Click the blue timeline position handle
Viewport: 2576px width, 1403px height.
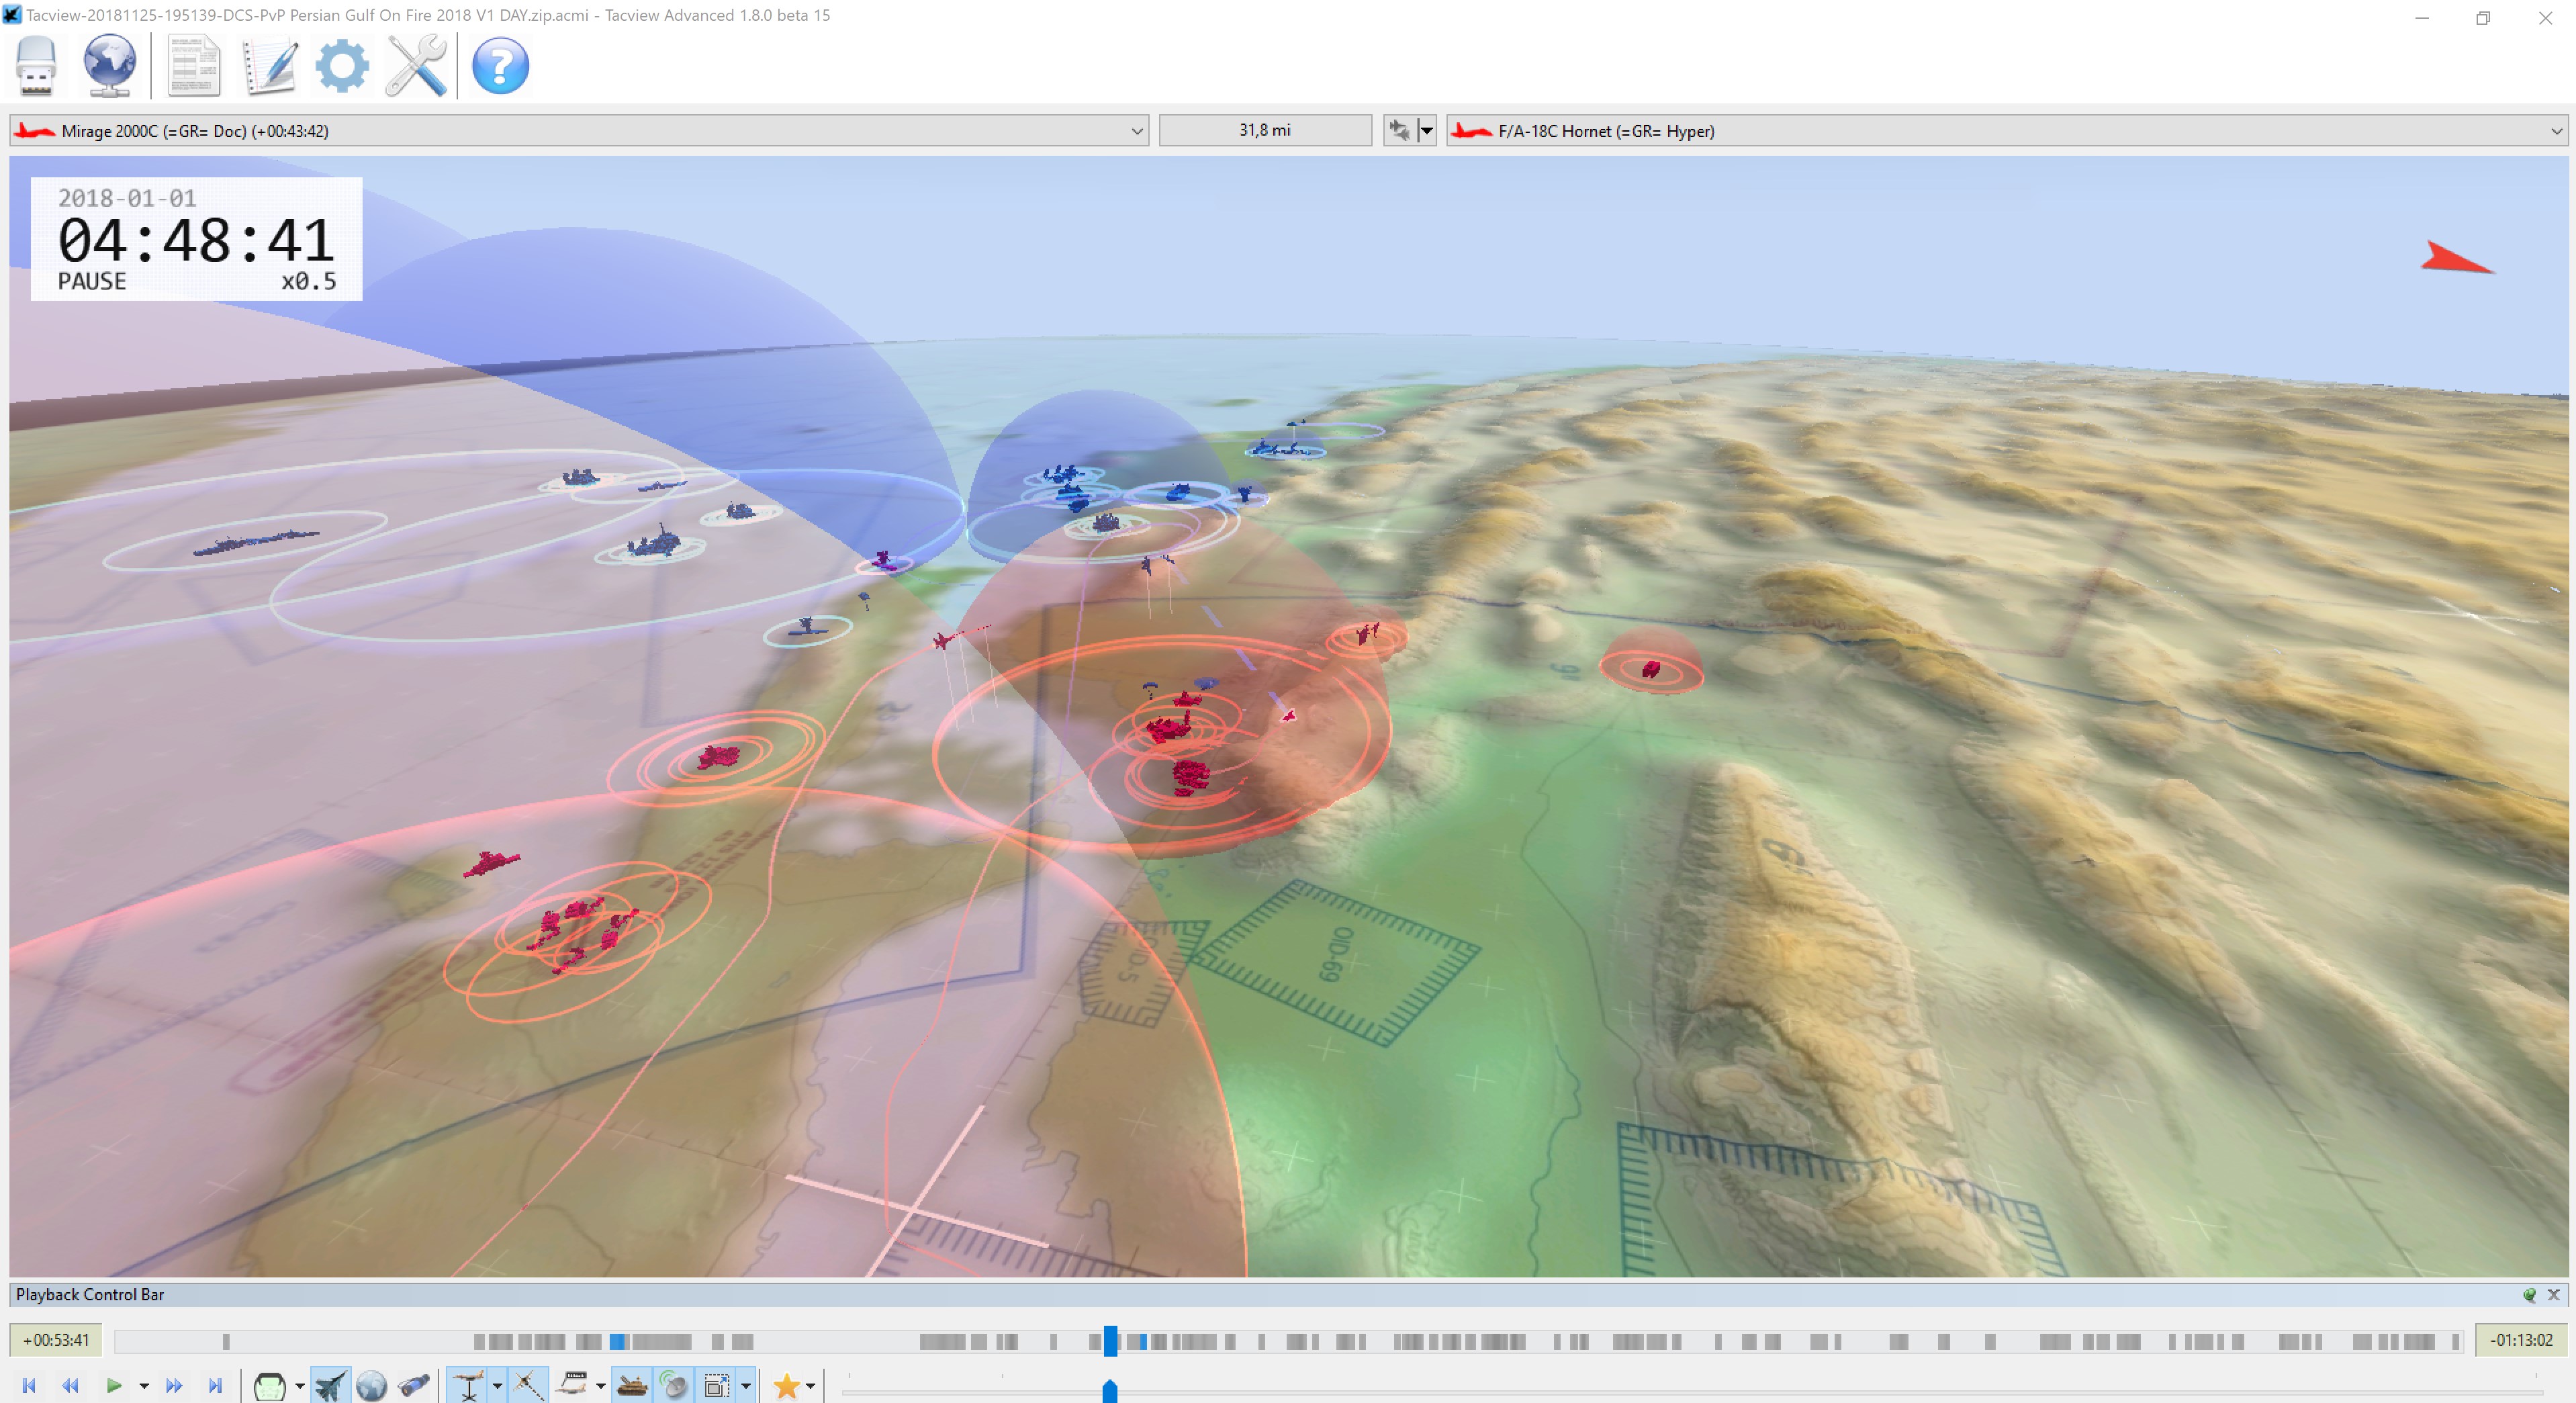[1110, 1341]
